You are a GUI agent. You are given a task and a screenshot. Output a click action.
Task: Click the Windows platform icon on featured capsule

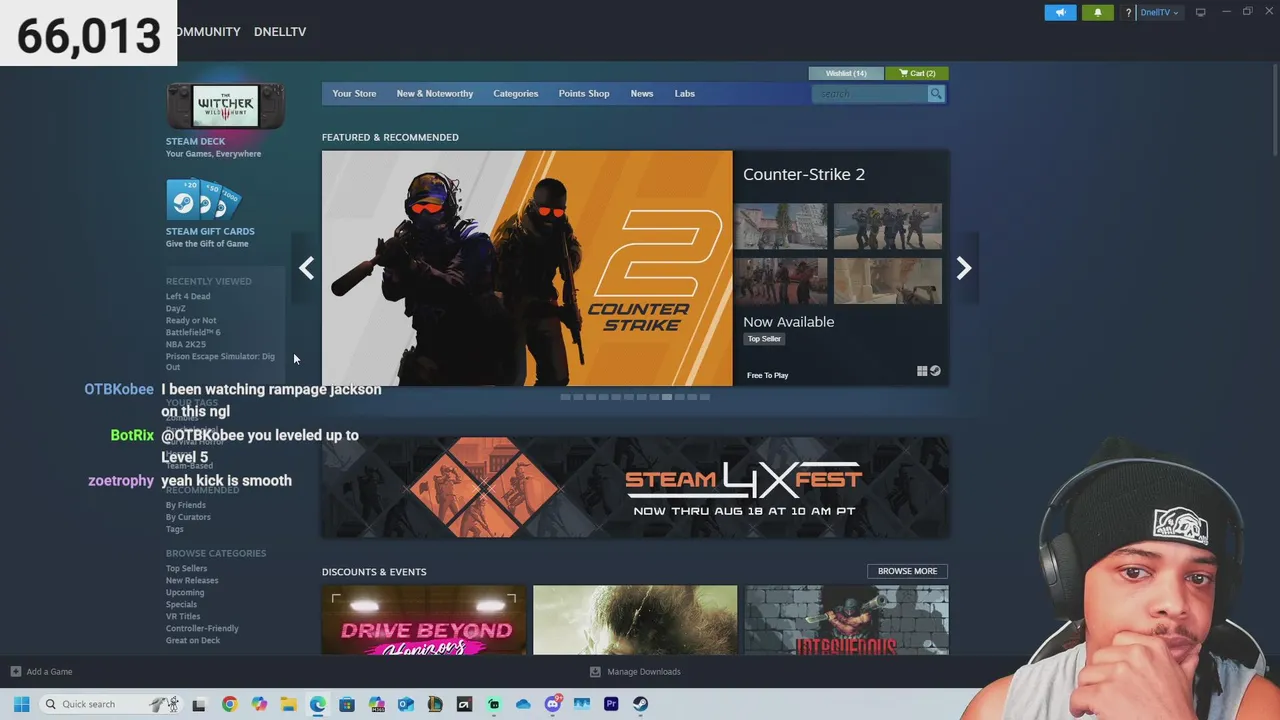922,371
